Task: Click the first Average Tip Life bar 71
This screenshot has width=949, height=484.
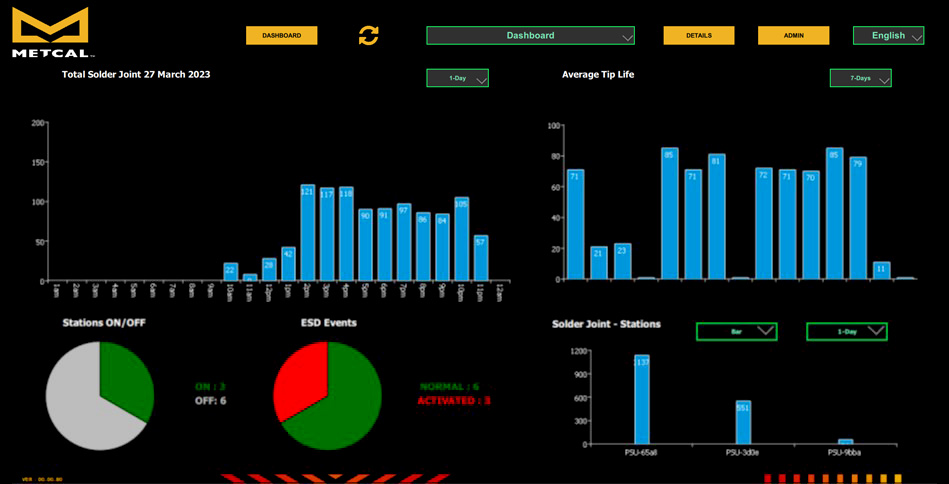Action: coord(575,225)
